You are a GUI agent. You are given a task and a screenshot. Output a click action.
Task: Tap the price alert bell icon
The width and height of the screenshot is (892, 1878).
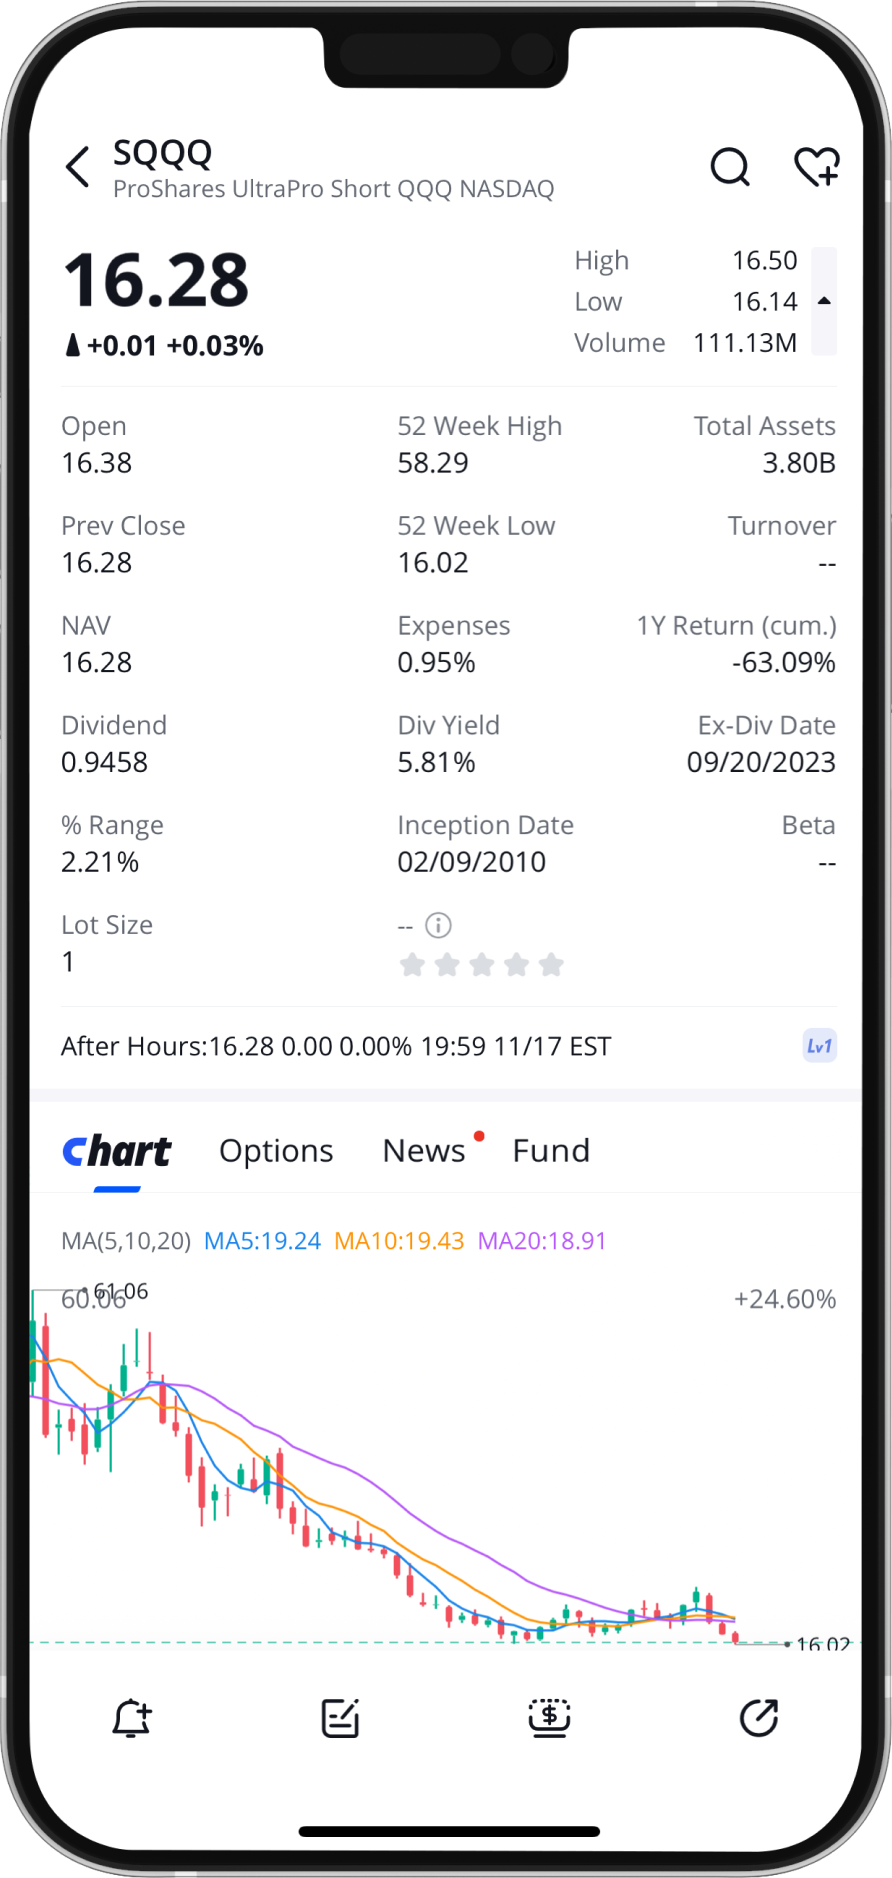click(131, 1718)
